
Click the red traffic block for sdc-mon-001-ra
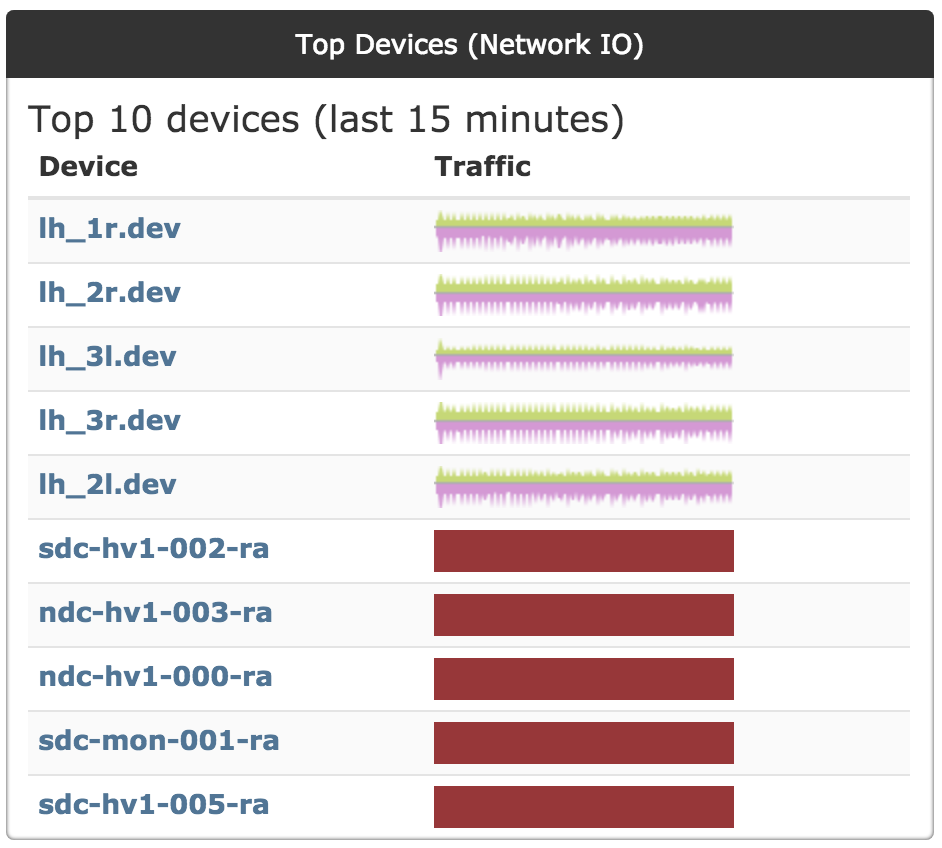pyautogui.click(x=584, y=743)
